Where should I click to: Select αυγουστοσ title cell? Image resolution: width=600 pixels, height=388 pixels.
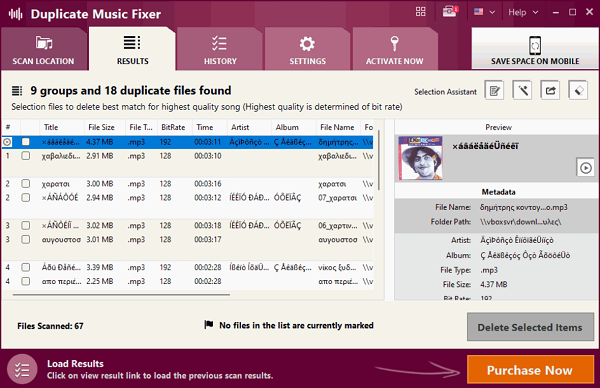[61, 240]
